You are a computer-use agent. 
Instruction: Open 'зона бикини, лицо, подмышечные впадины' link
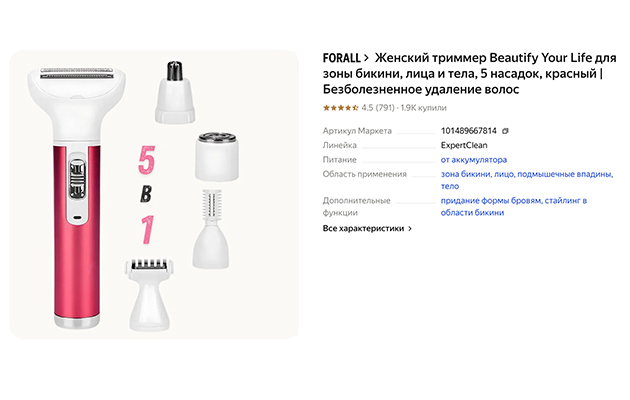[526, 173]
